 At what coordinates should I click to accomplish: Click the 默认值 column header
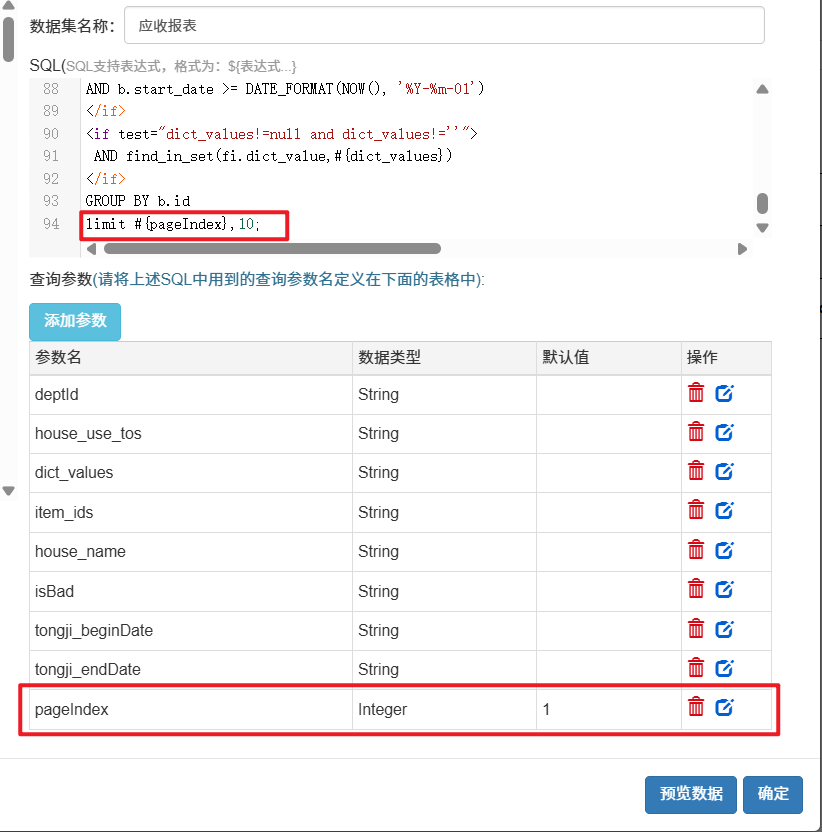coord(609,358)
